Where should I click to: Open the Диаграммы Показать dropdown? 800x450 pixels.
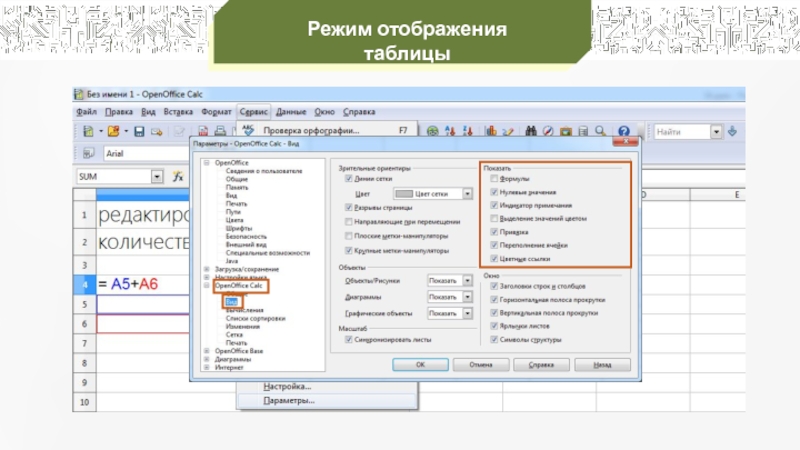click(x=467, y=297)
